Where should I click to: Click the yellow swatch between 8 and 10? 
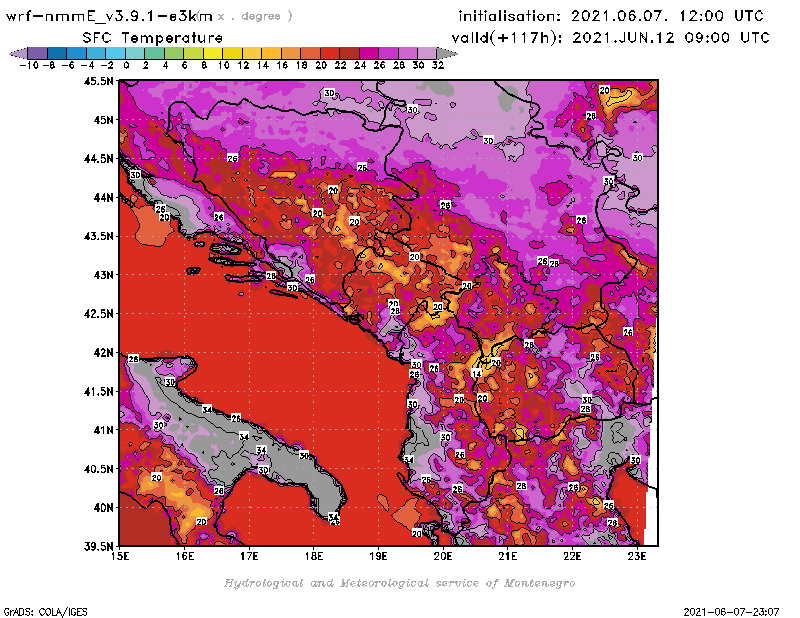(213, 52)
